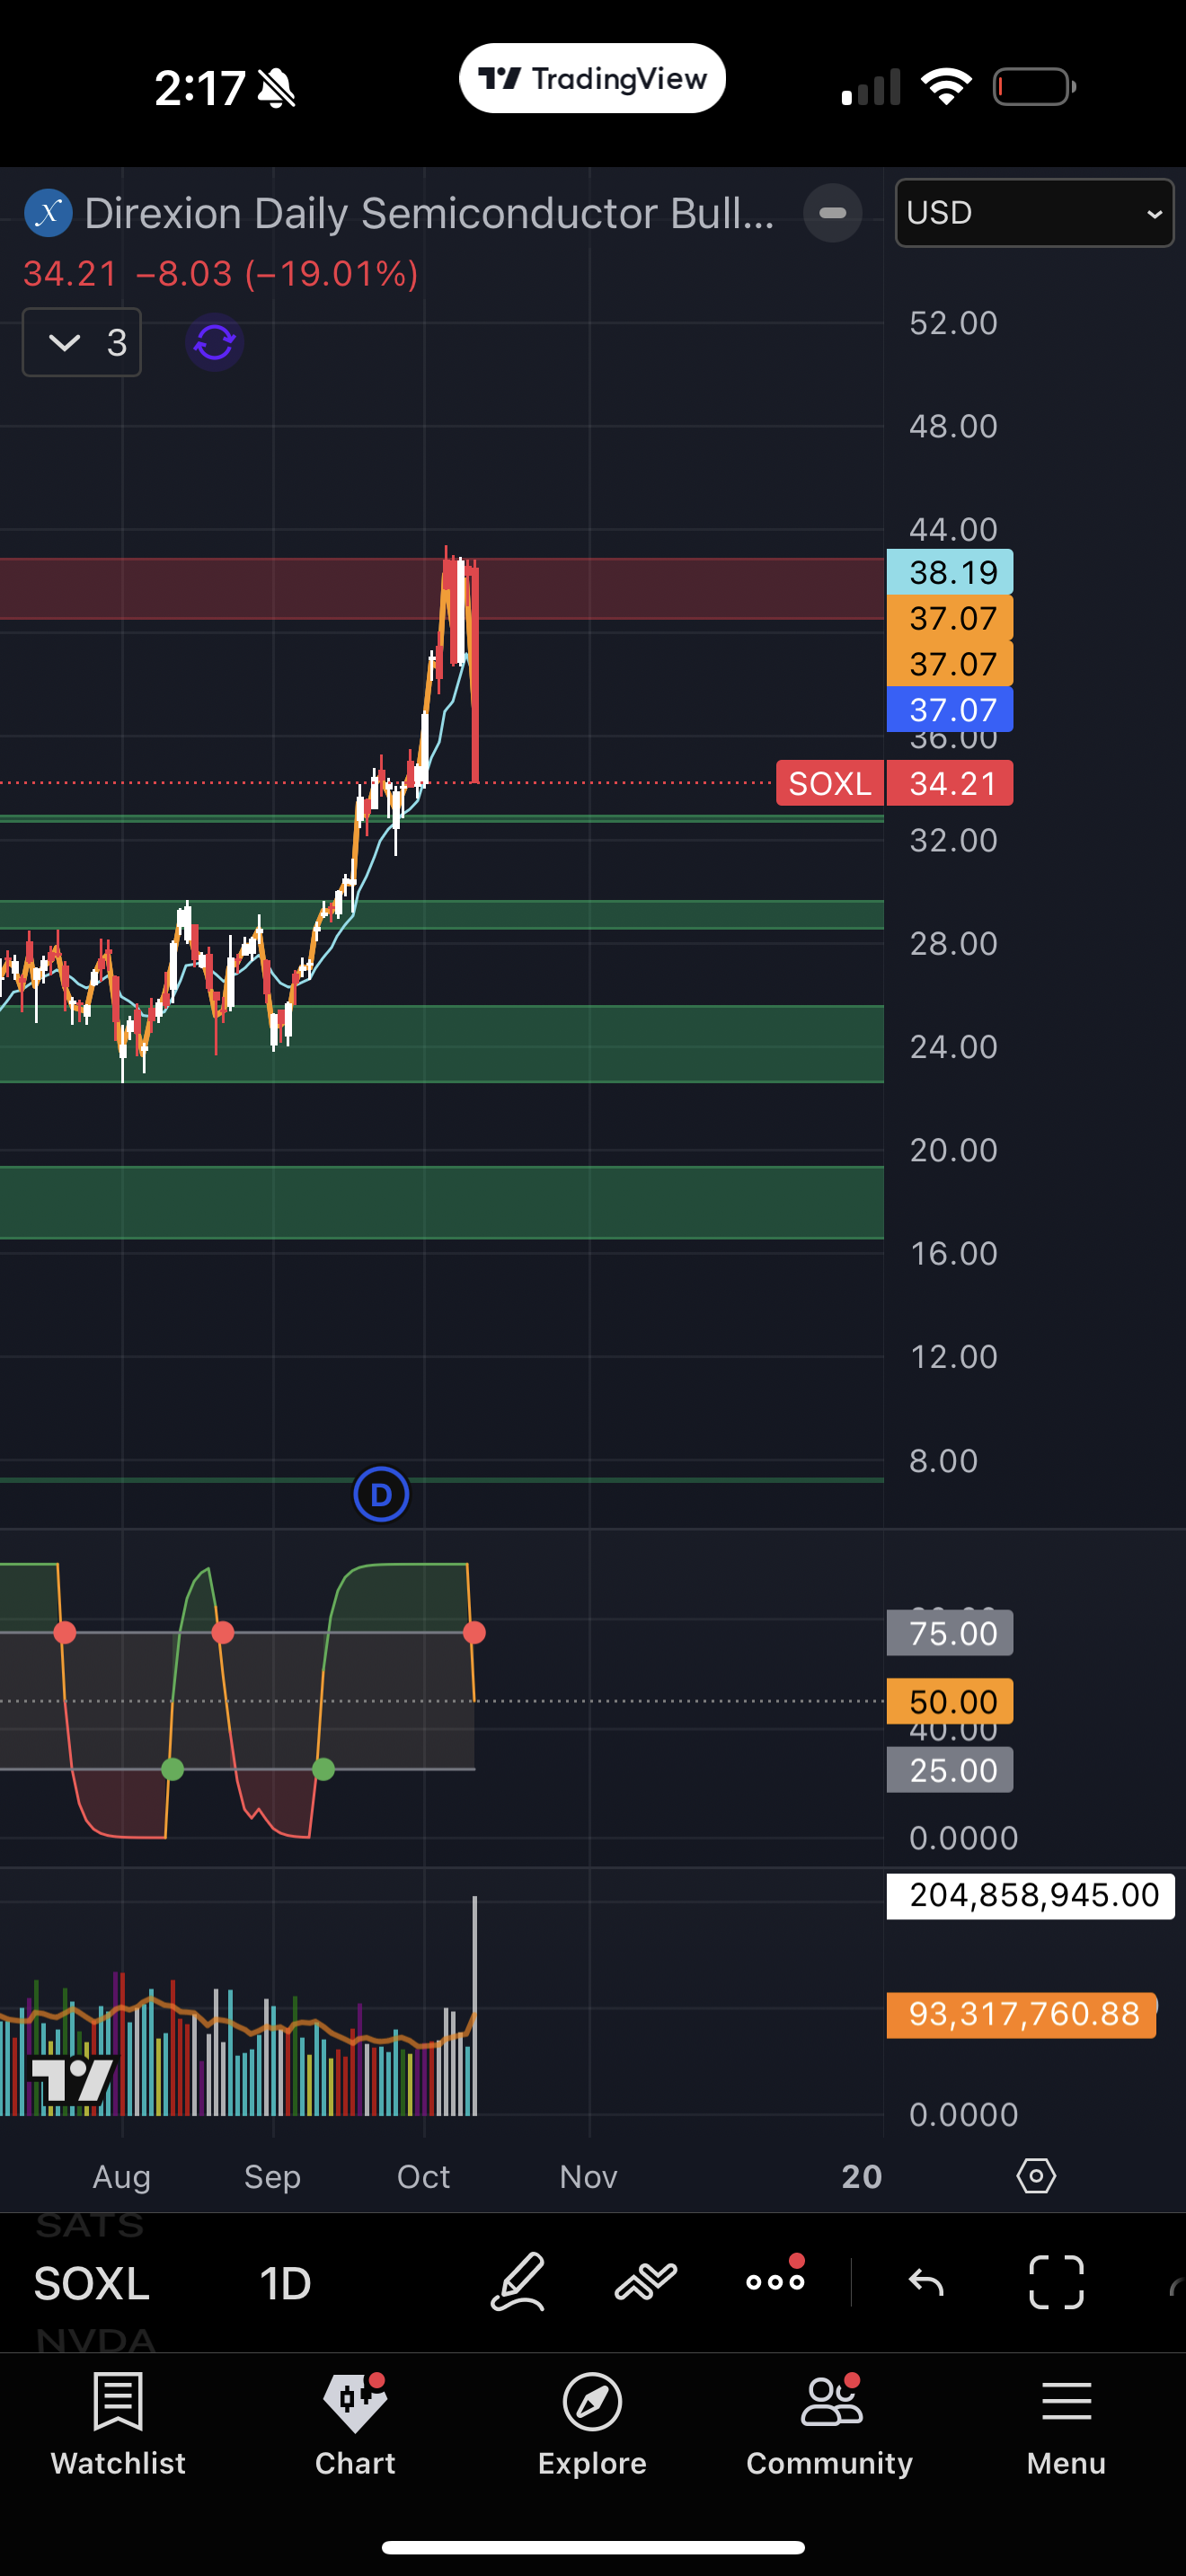This screenshot has height=2576, width=1186.
Task: Open the three-dot more options icon
Action: pyautogui.click(x=775, y=2282)
